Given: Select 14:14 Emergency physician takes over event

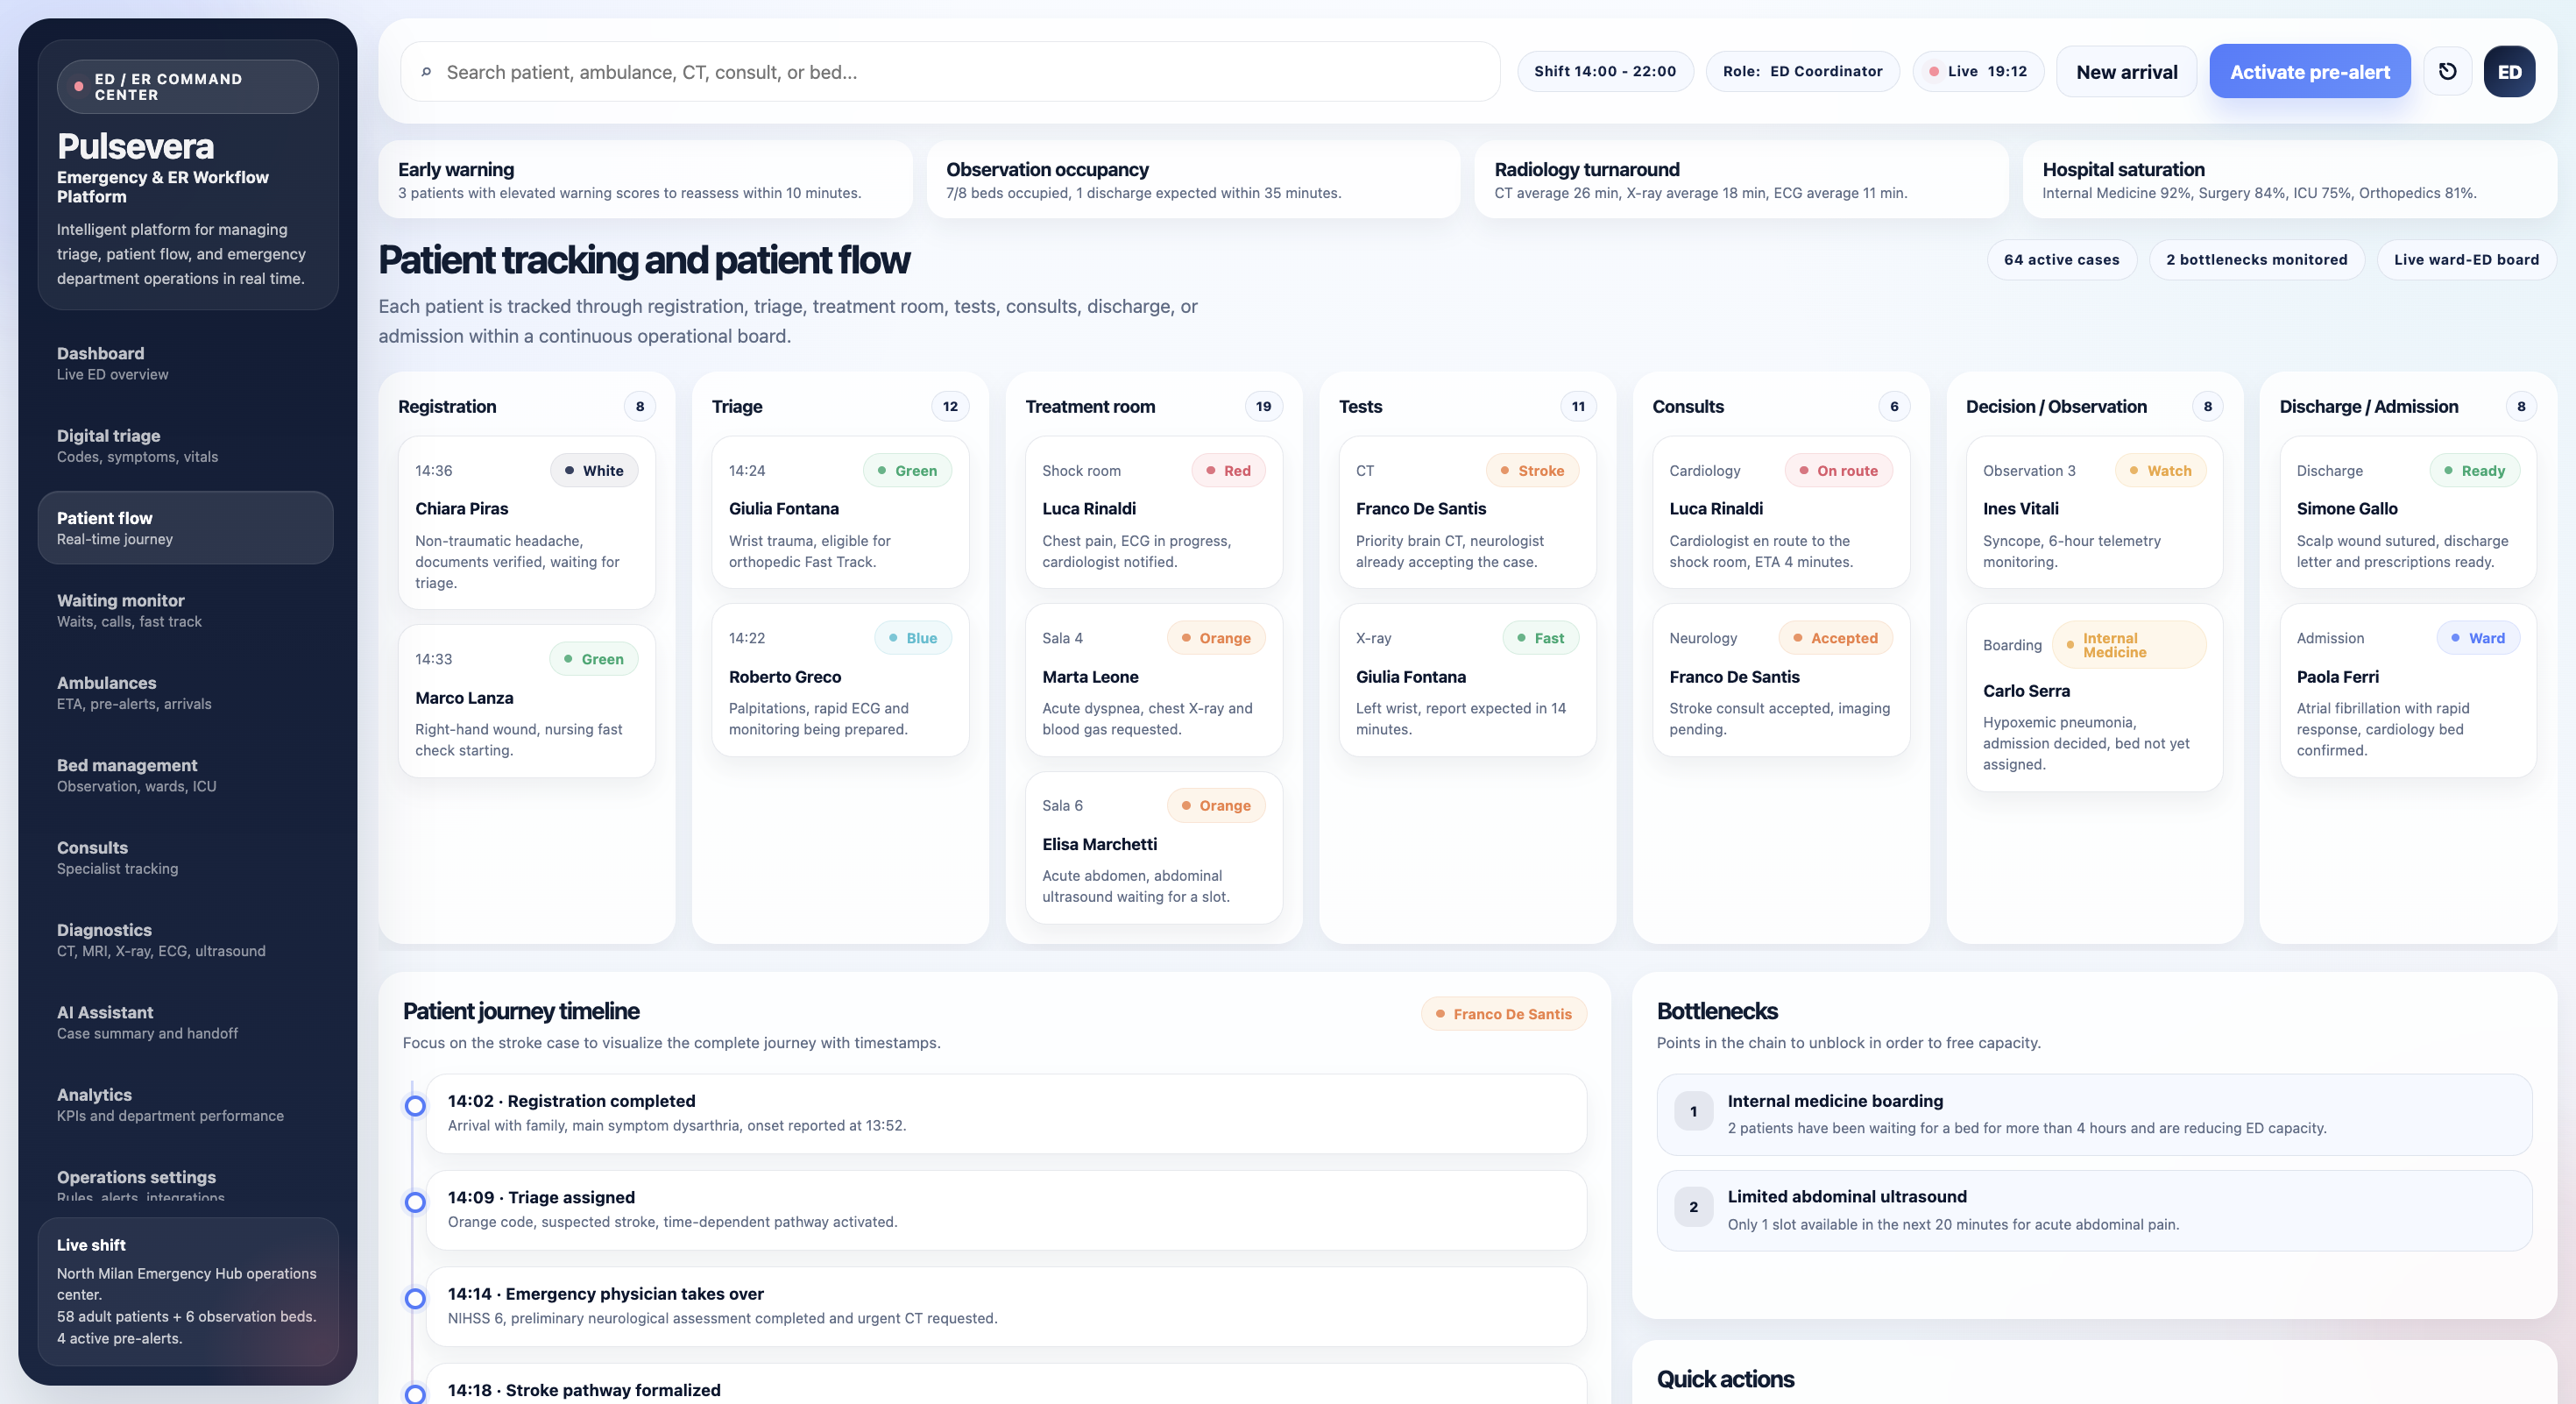Looking at the screenshot, I should coord(1006,1306).
